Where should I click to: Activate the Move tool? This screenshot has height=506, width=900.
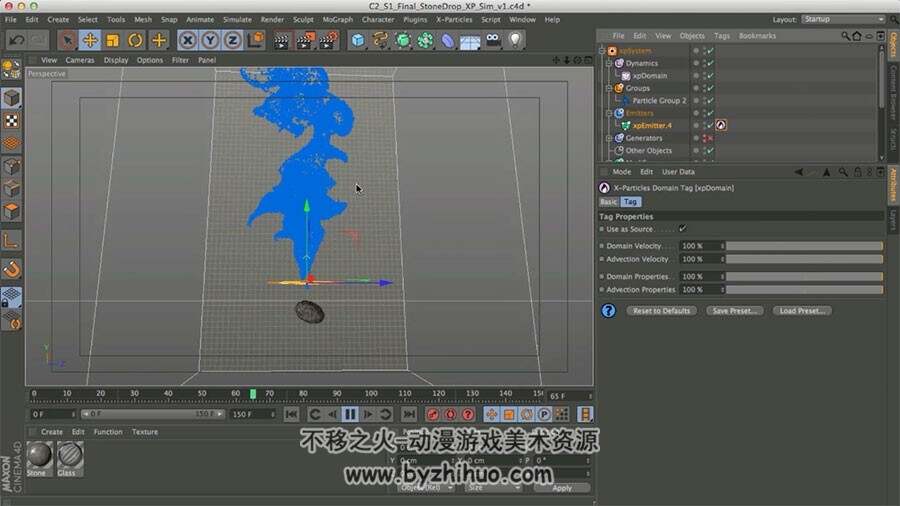pyautogui.click(x=90, y=40)
